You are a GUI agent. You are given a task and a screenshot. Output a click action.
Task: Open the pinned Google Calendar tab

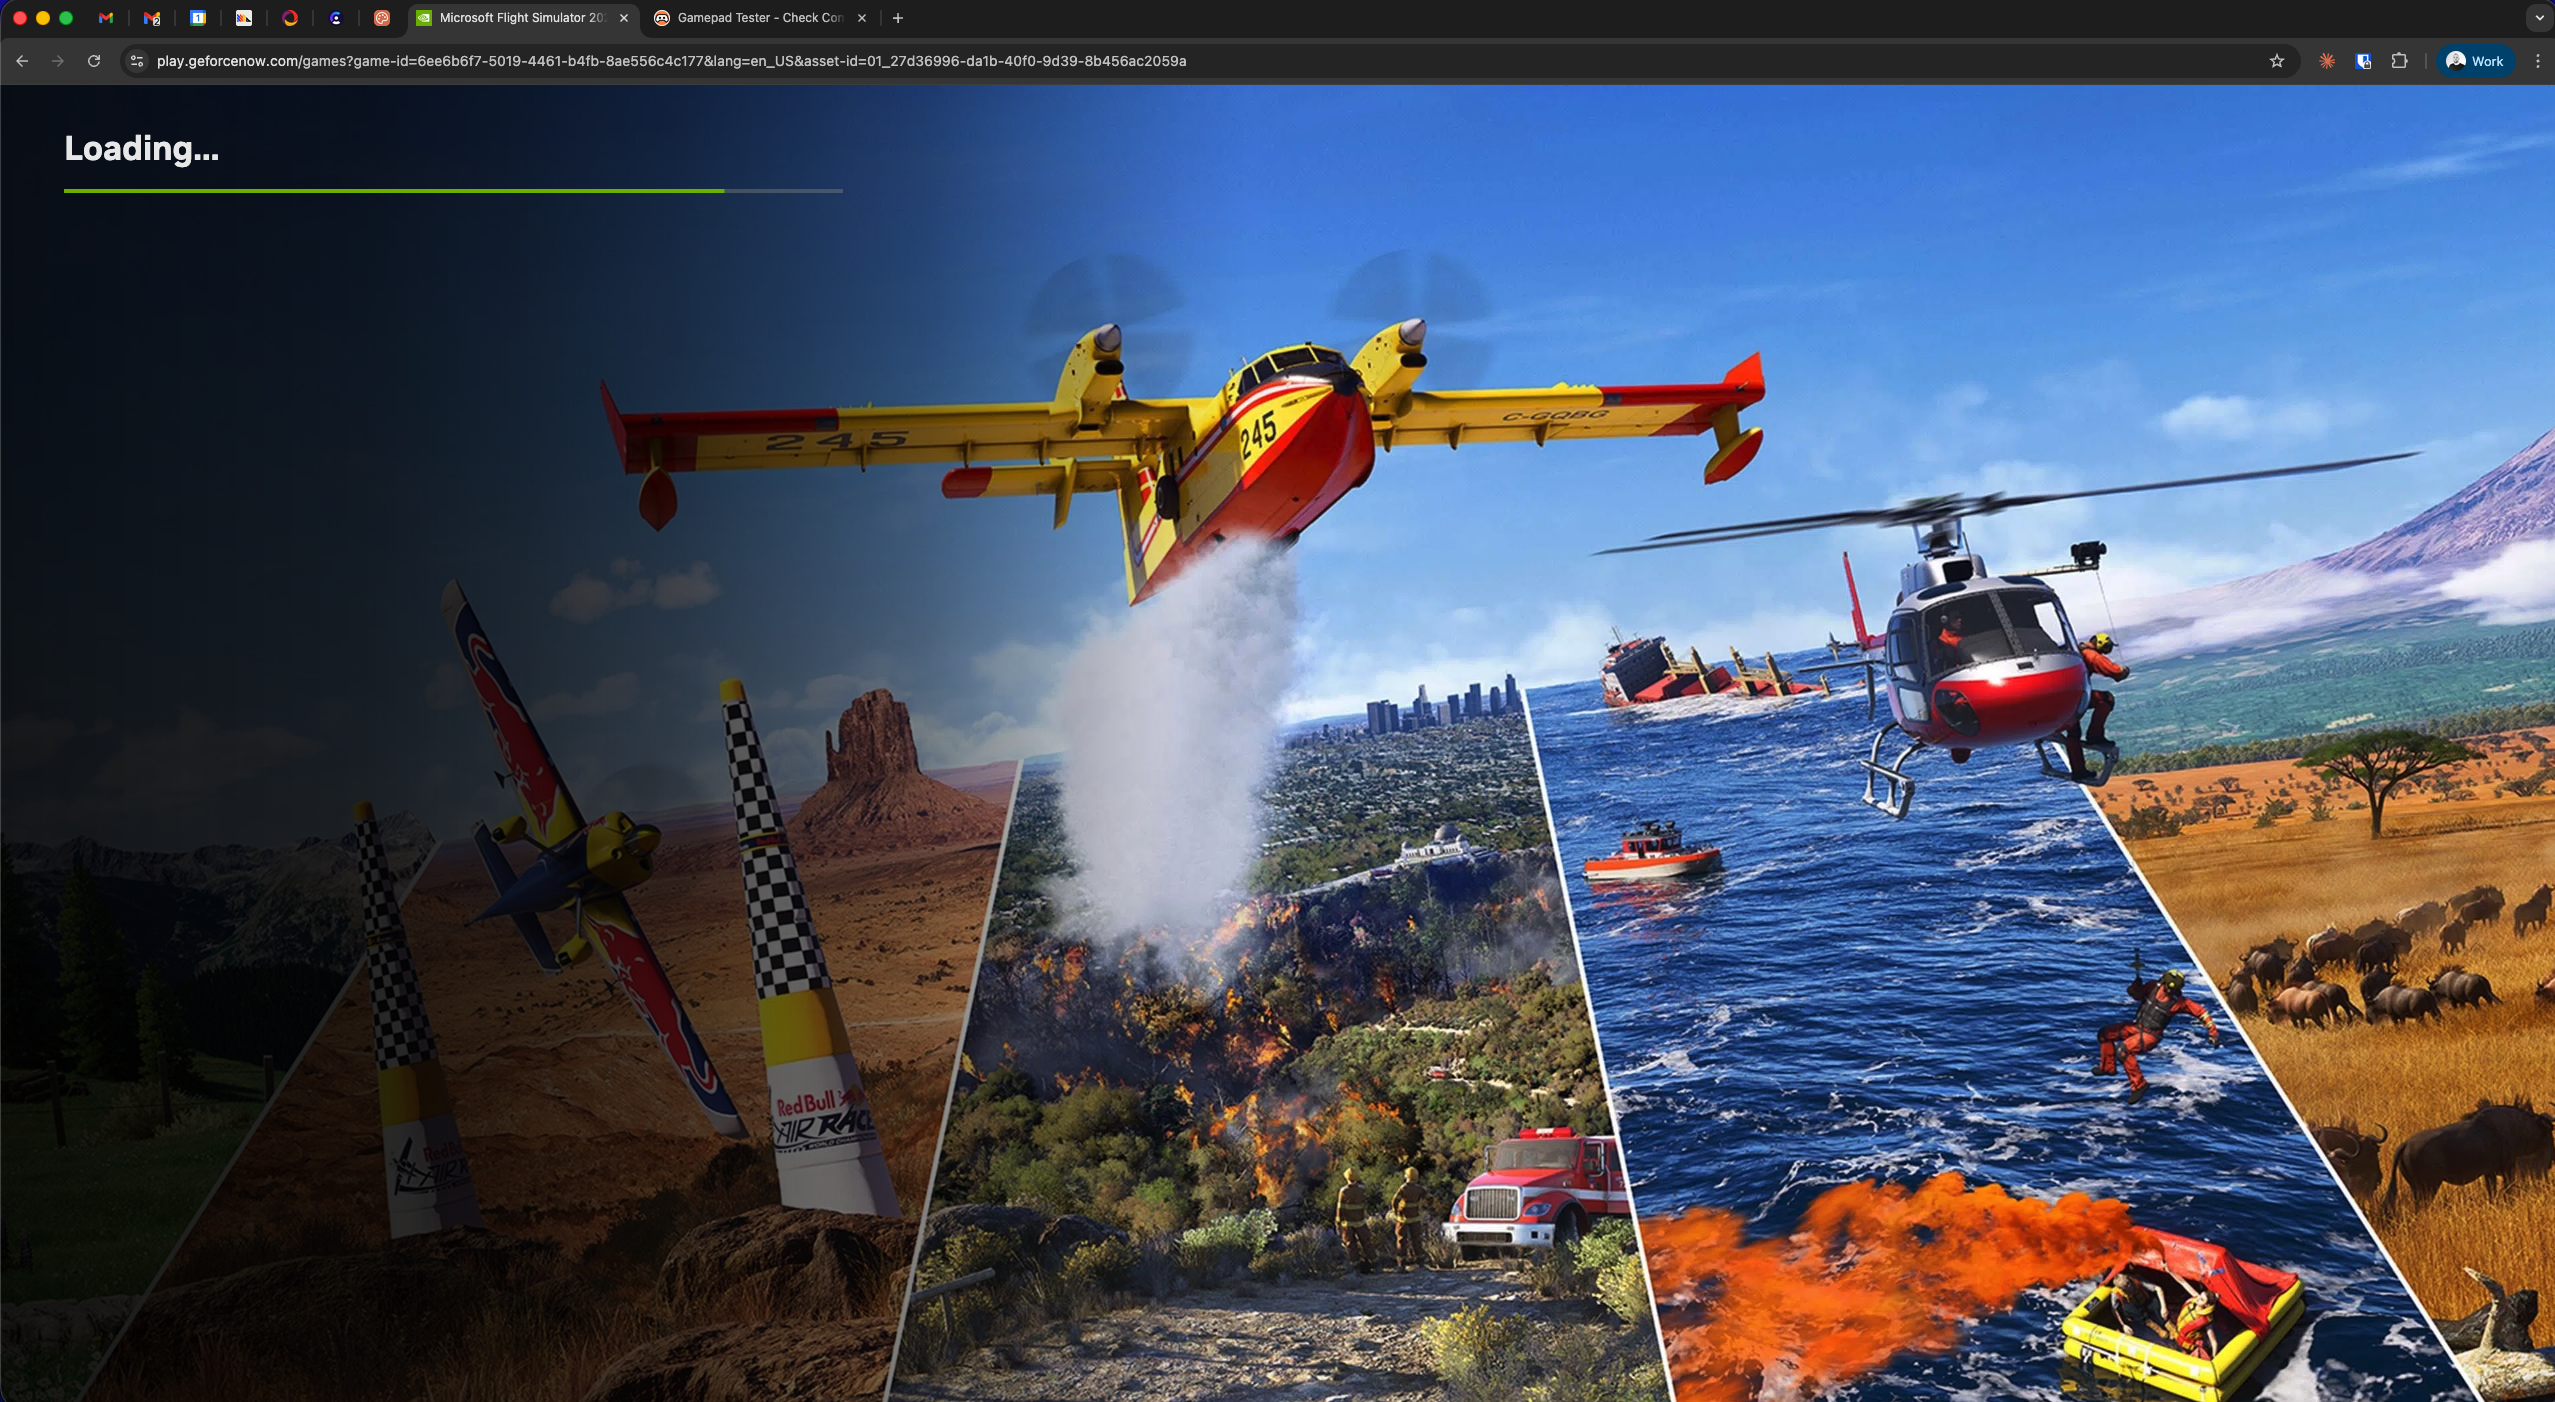[x=198, y=18]
